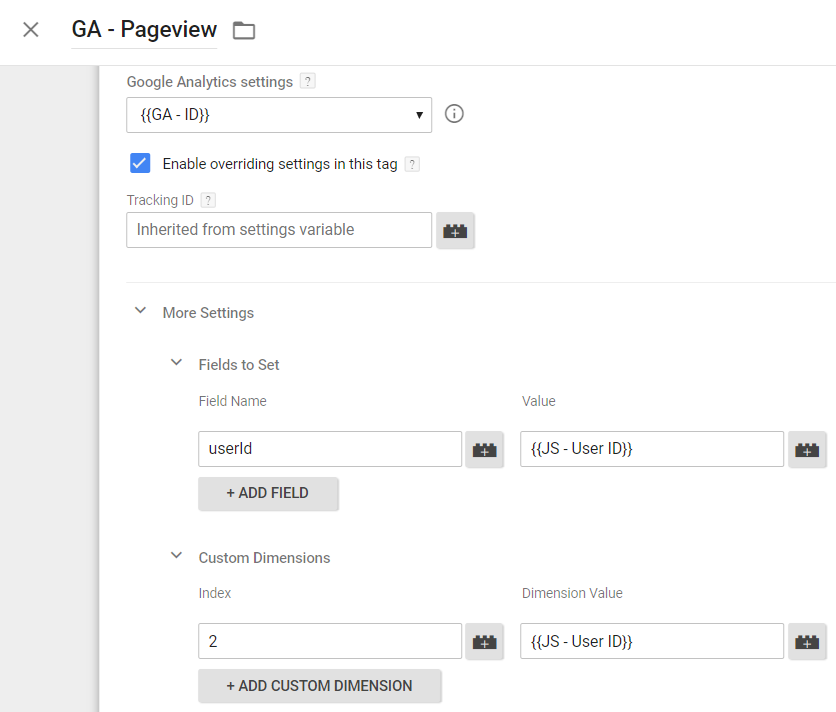Image resolution: width=836 pixels, height=712 pixels.
Task: Open help for Google Analytics settings
Action: coord(308,81)
